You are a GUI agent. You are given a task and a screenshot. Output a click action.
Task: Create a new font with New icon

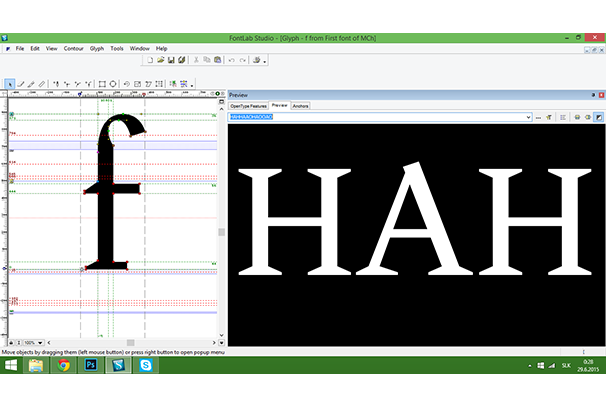click(x=149, y=60)
